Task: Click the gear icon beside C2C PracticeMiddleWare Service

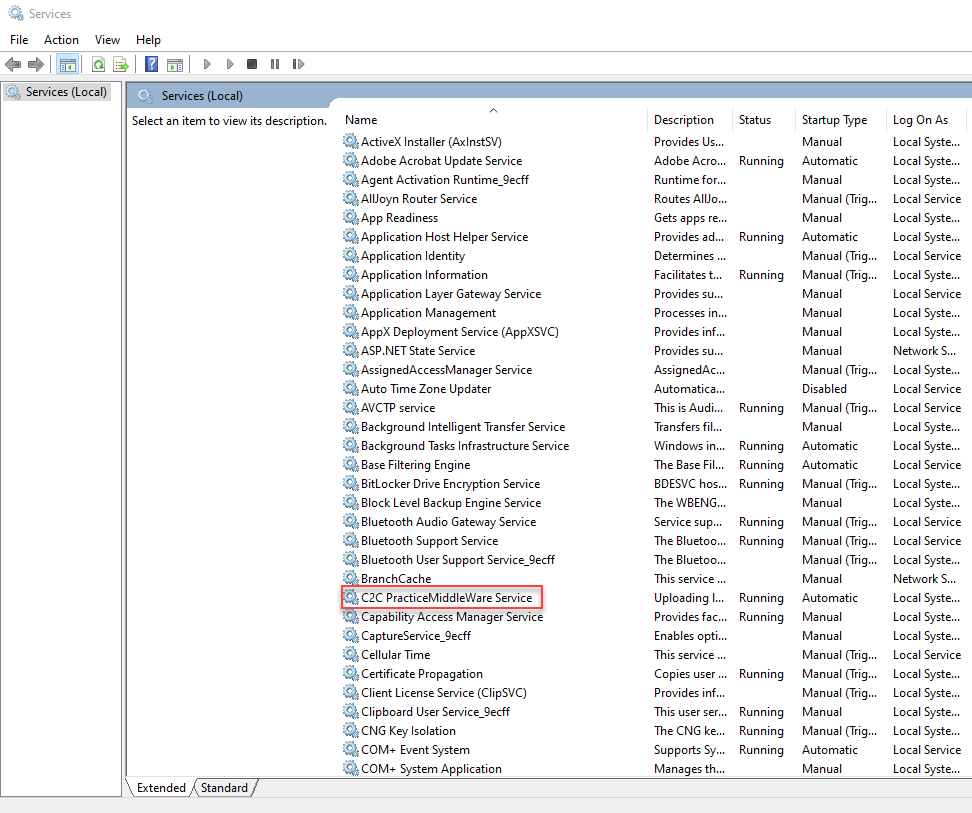Action: [x=351, y=597]
